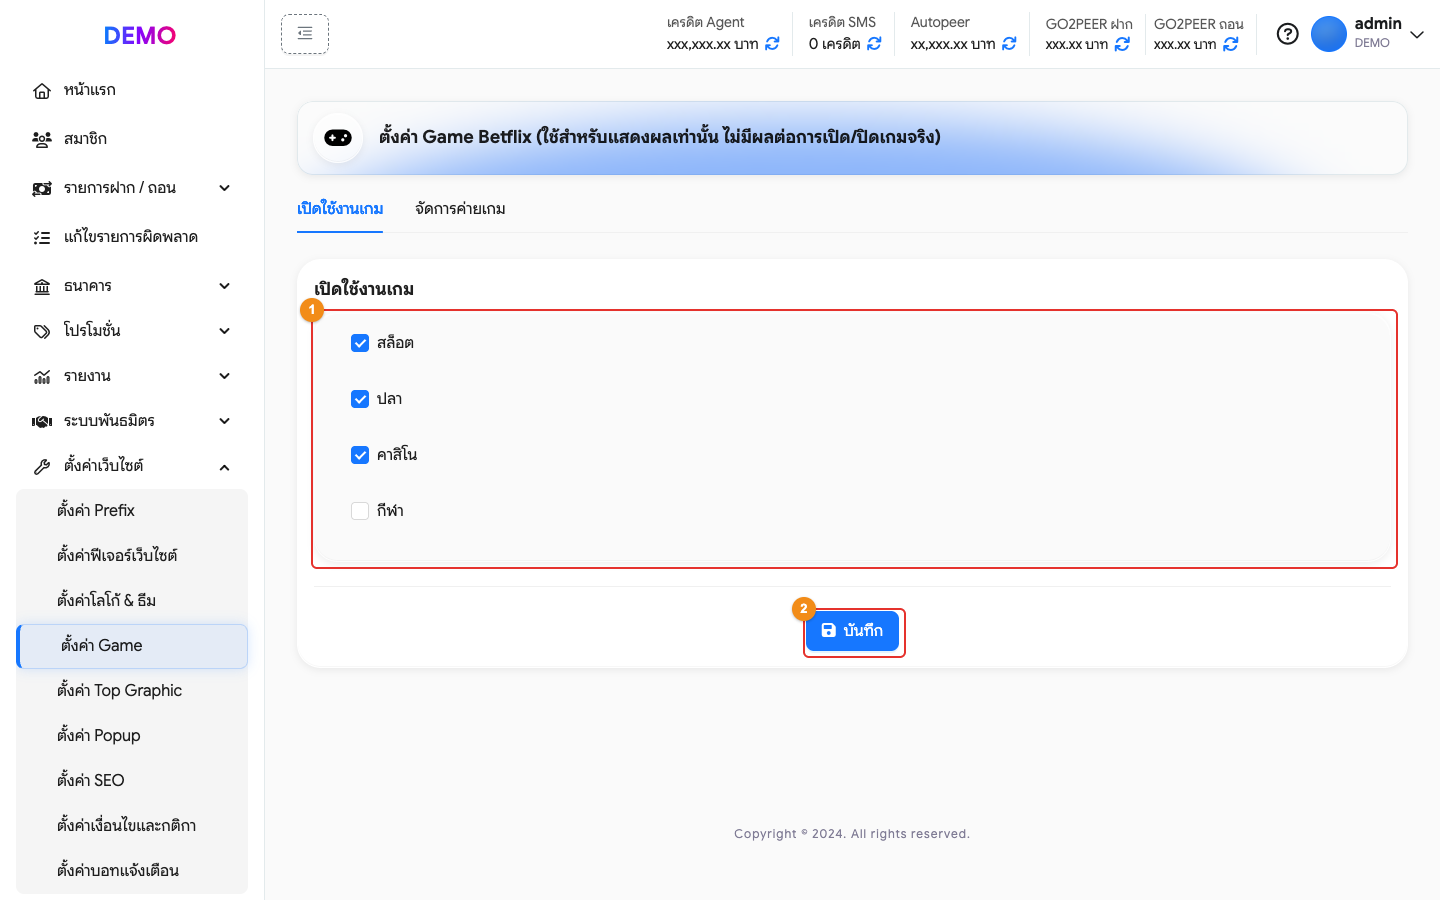Uncheck the สล็อต checkbox
The image size is (1440, 900).
360,343
